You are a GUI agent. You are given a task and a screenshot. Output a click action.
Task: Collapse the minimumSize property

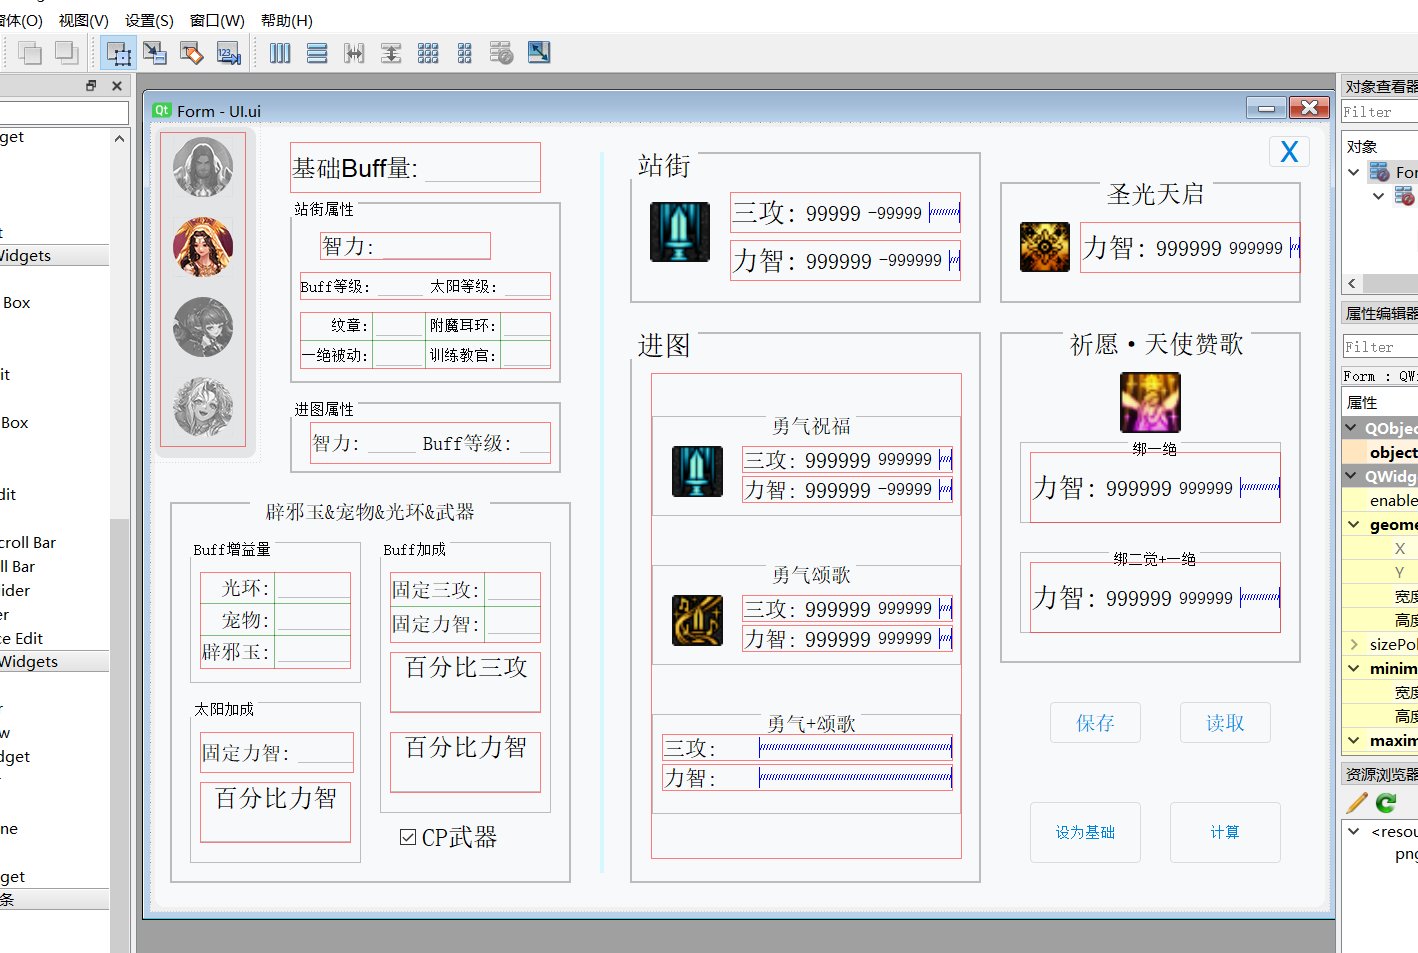pyautogui.click(x=1354, y=668)
